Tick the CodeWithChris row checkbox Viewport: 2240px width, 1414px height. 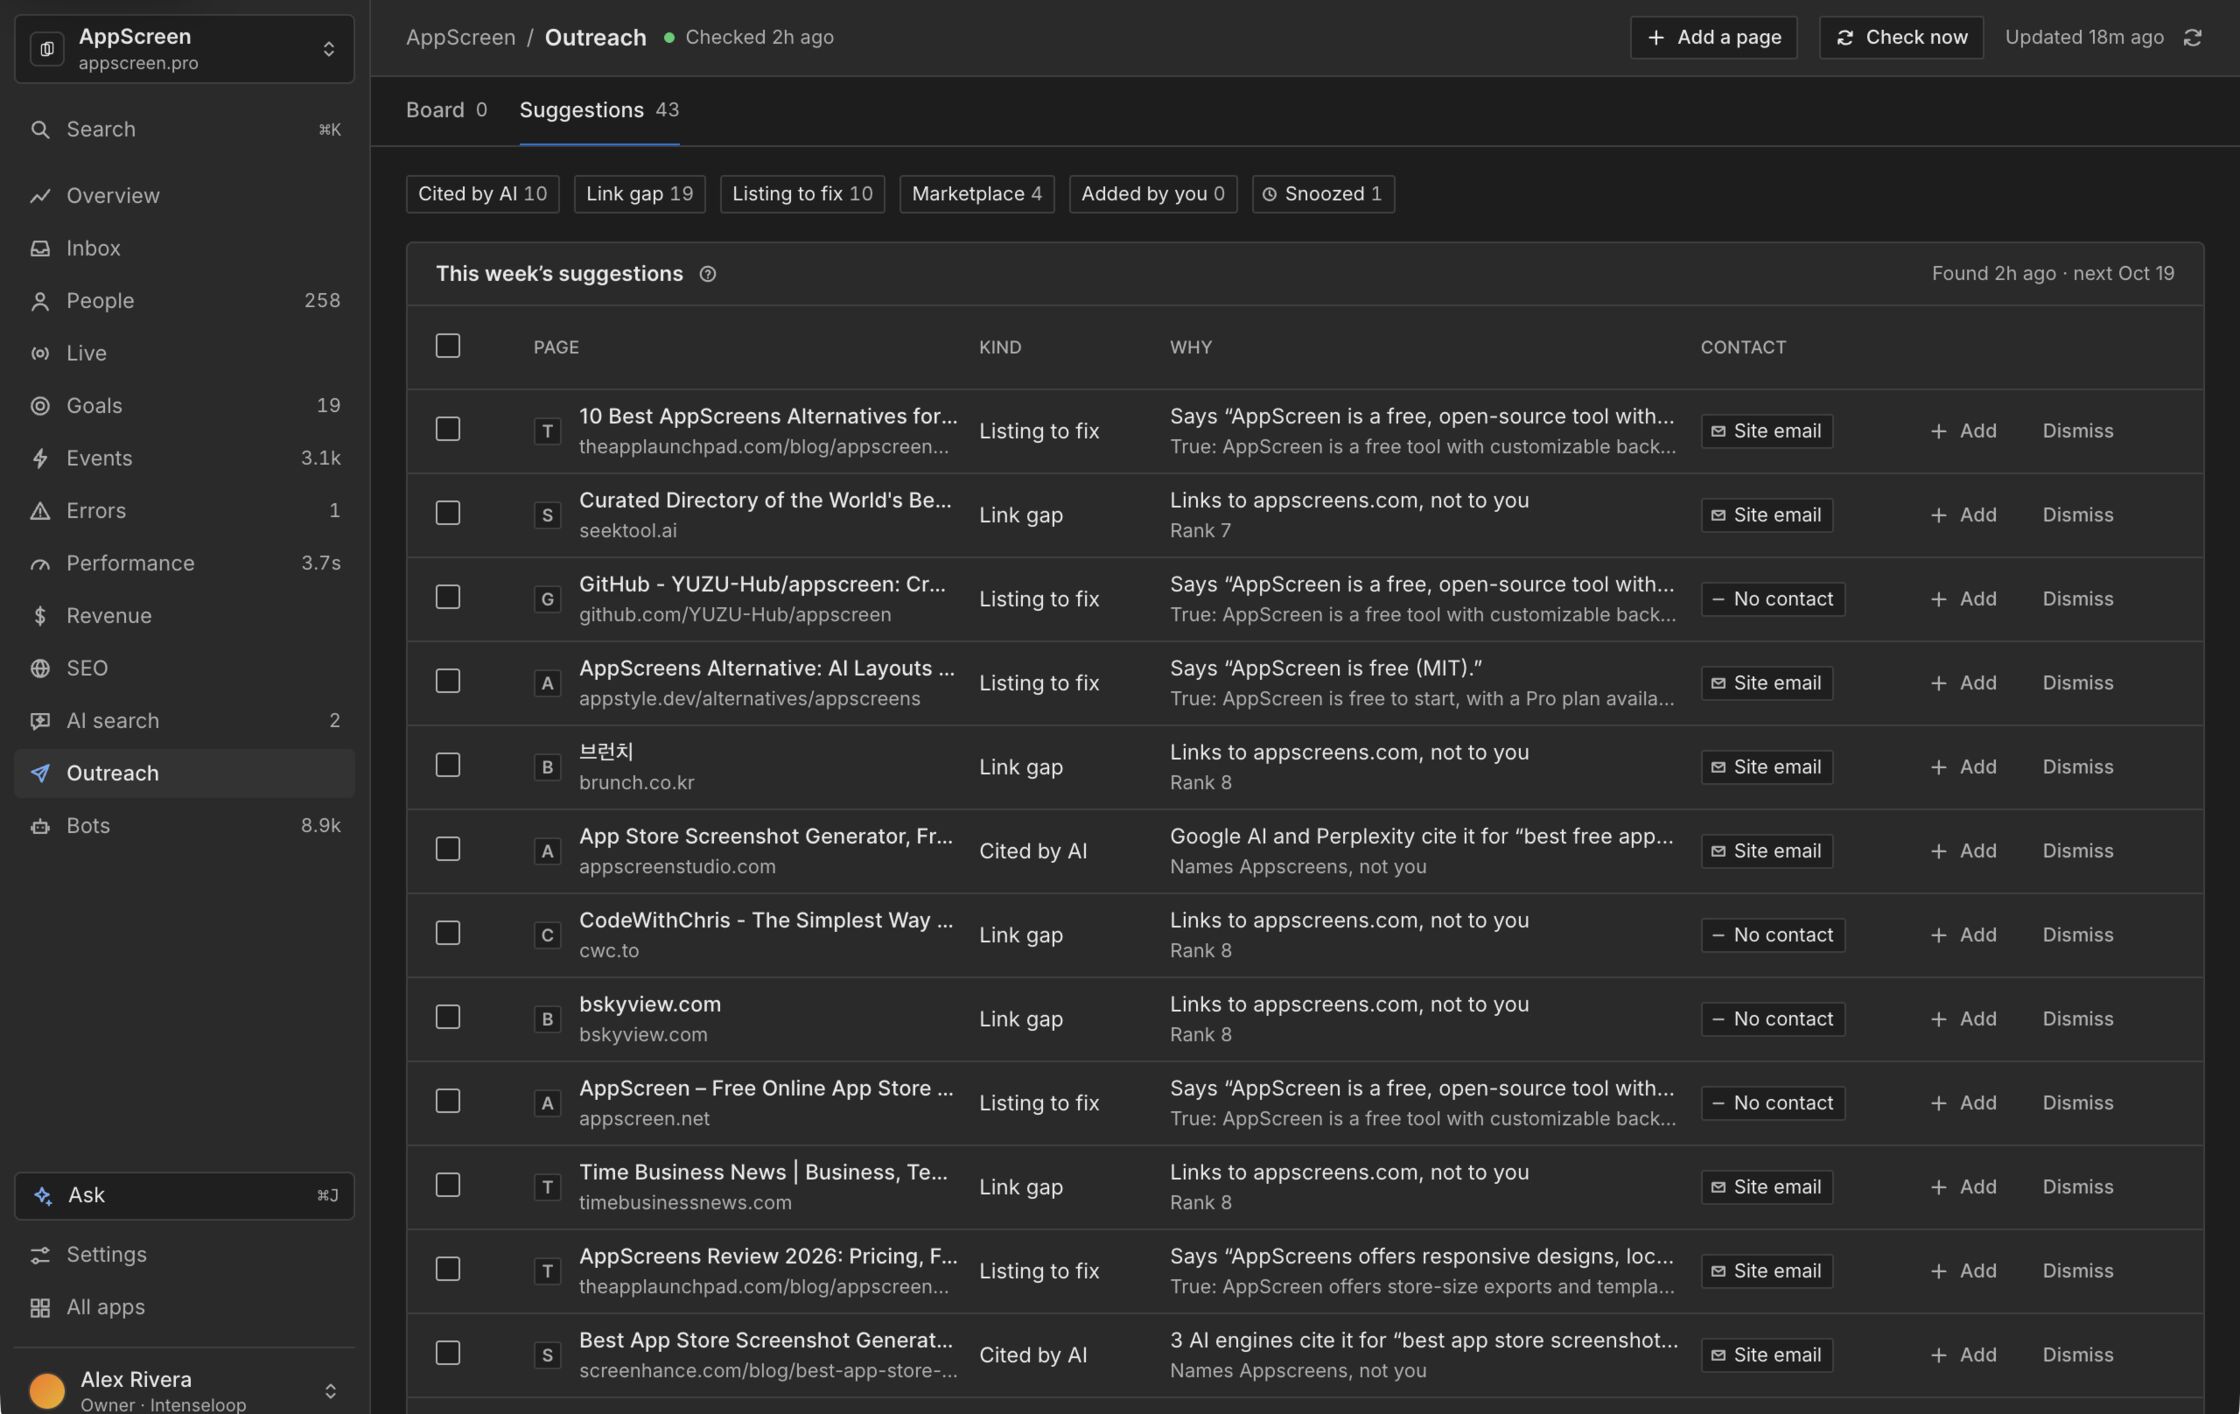(x=448, y=934)
